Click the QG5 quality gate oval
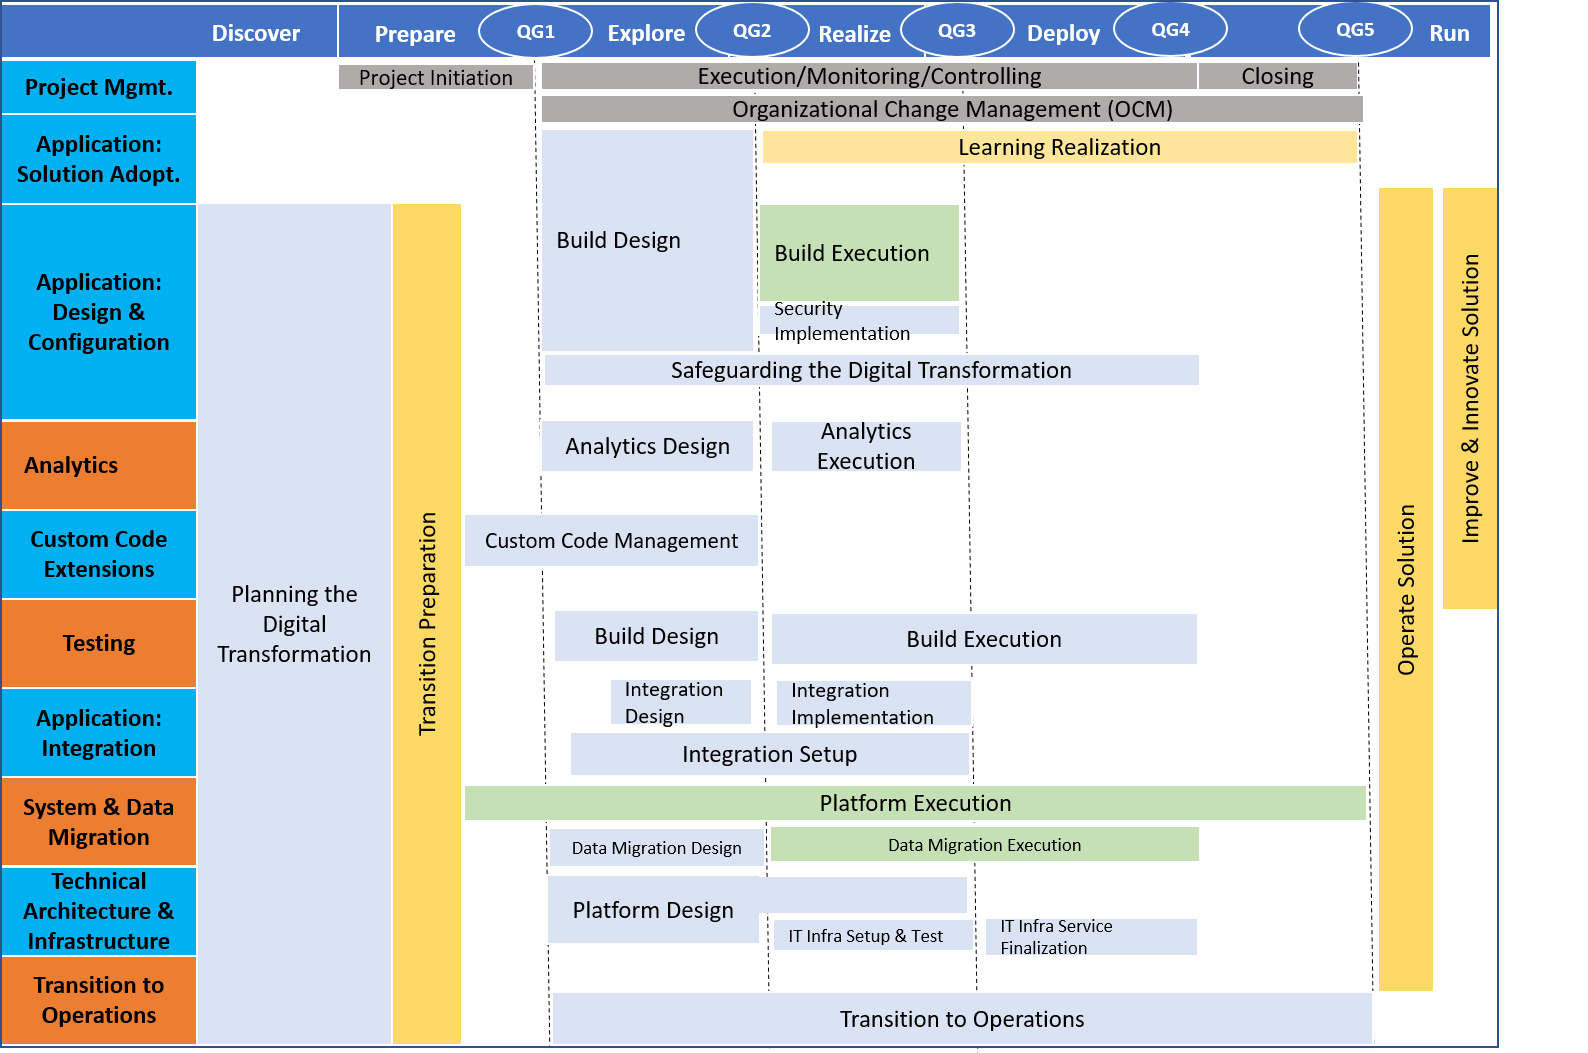The image size is (1588, 1053). [x=1355, y=30]
